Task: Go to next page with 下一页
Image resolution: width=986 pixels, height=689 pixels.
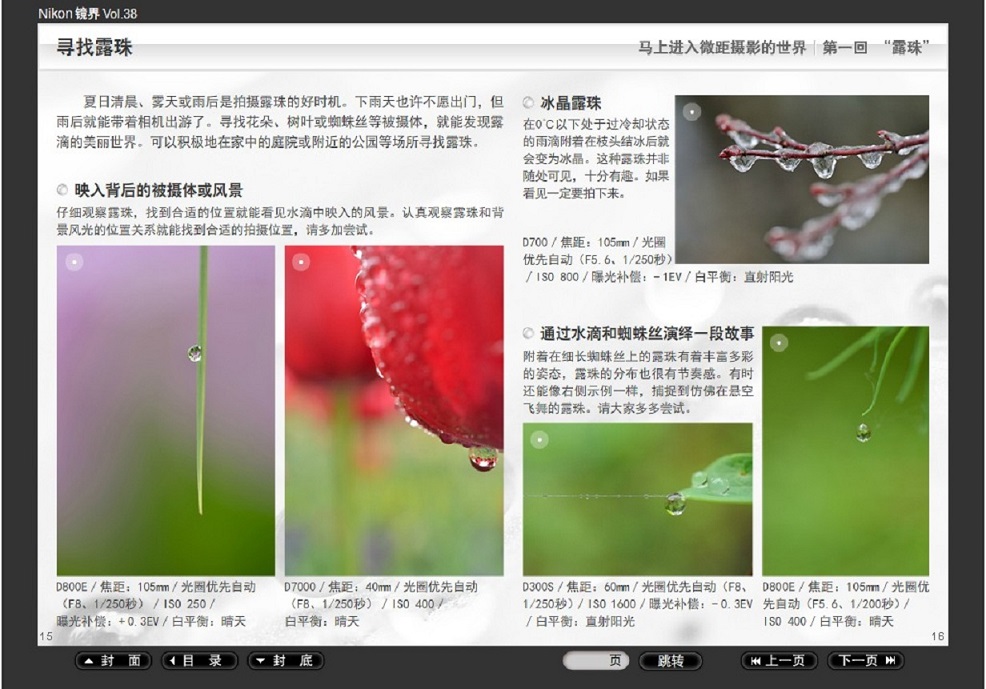Action: click(865, 661)
